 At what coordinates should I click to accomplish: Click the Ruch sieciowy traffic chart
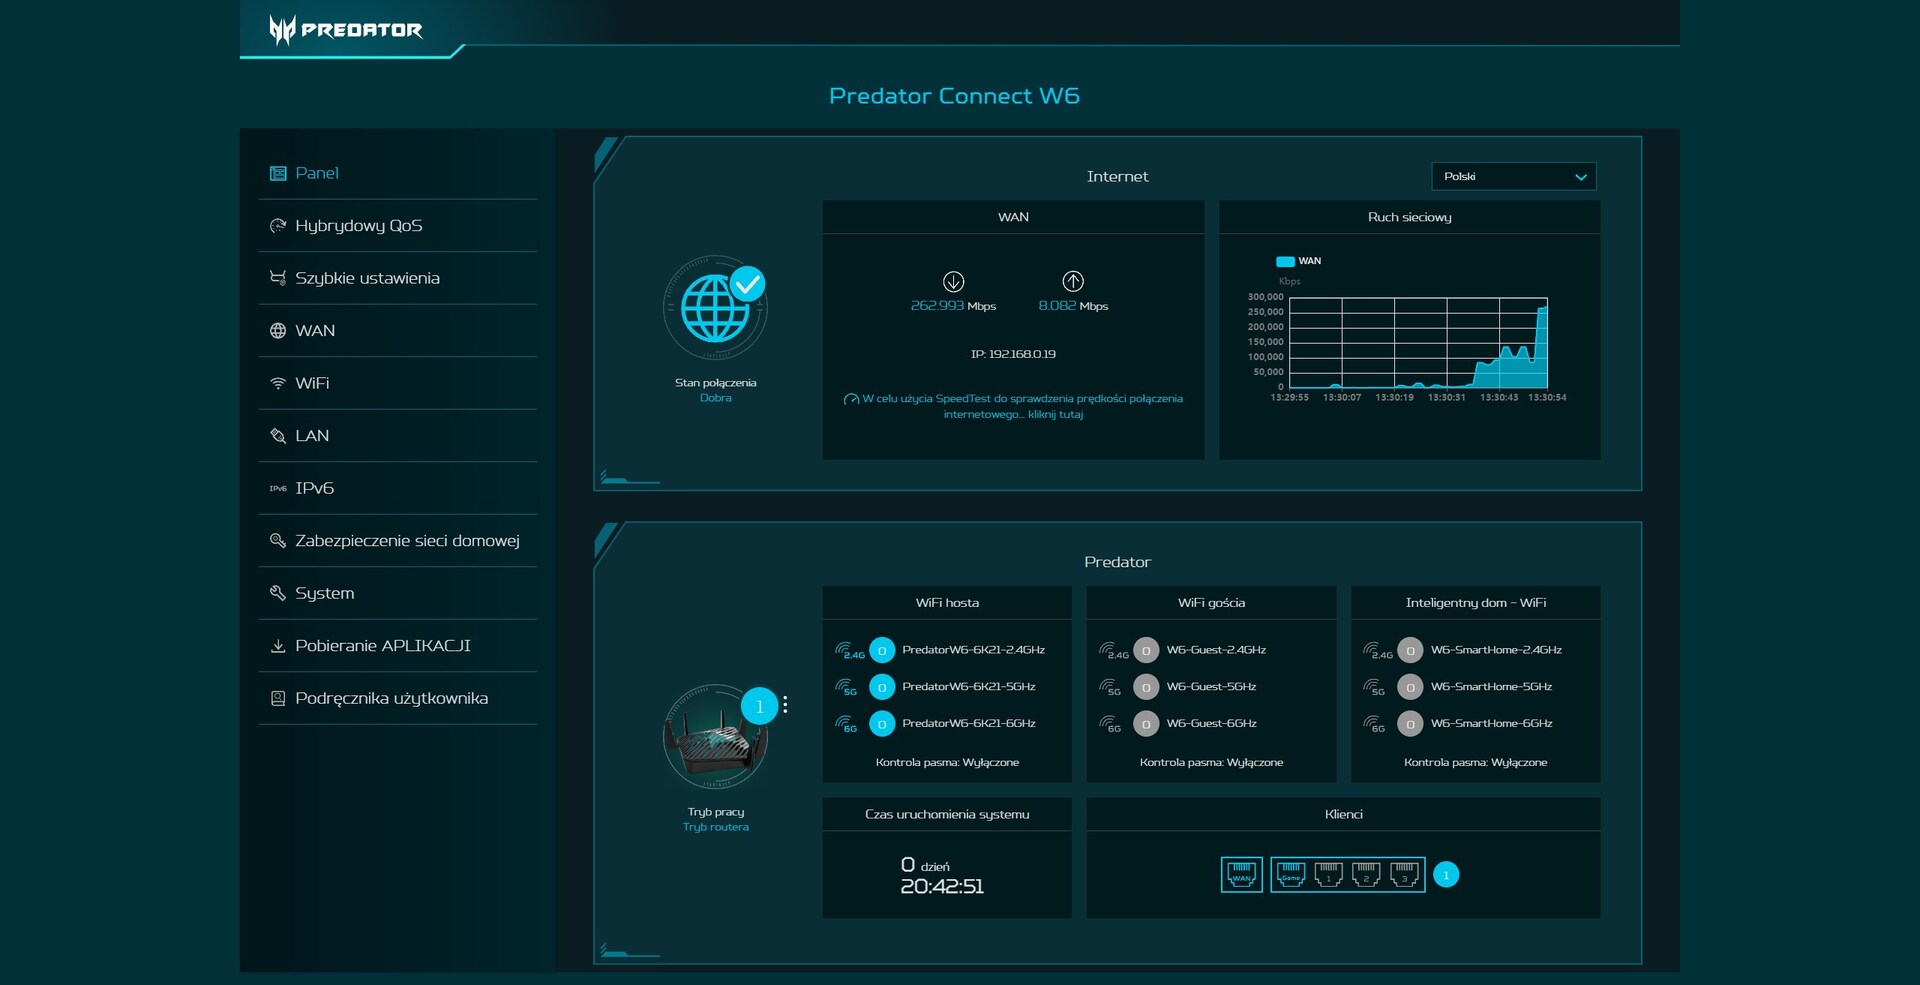point(1418,343)
